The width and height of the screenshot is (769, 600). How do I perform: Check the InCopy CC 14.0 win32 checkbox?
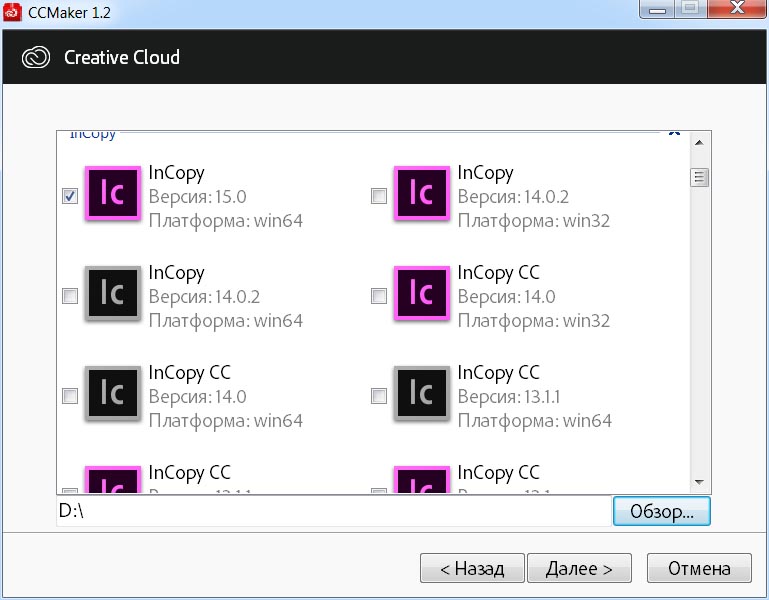coord(379,296)
